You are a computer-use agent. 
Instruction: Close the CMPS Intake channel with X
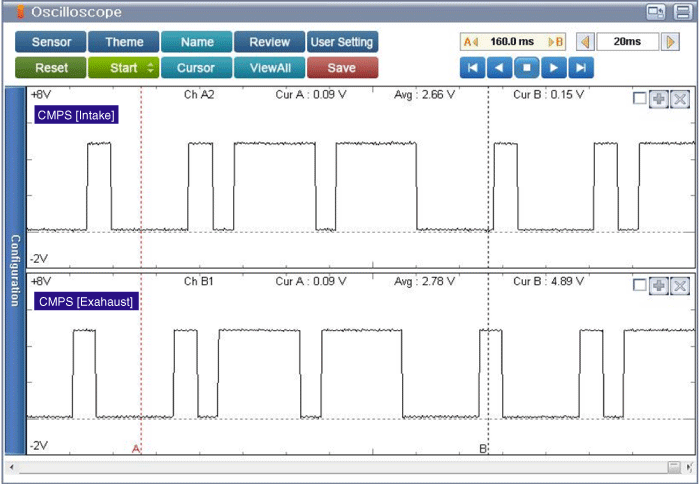tap(680, 98)
